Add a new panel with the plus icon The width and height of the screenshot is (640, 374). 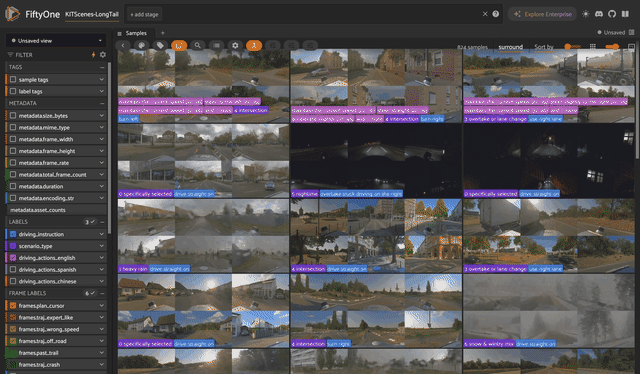(x=162, y=33)
